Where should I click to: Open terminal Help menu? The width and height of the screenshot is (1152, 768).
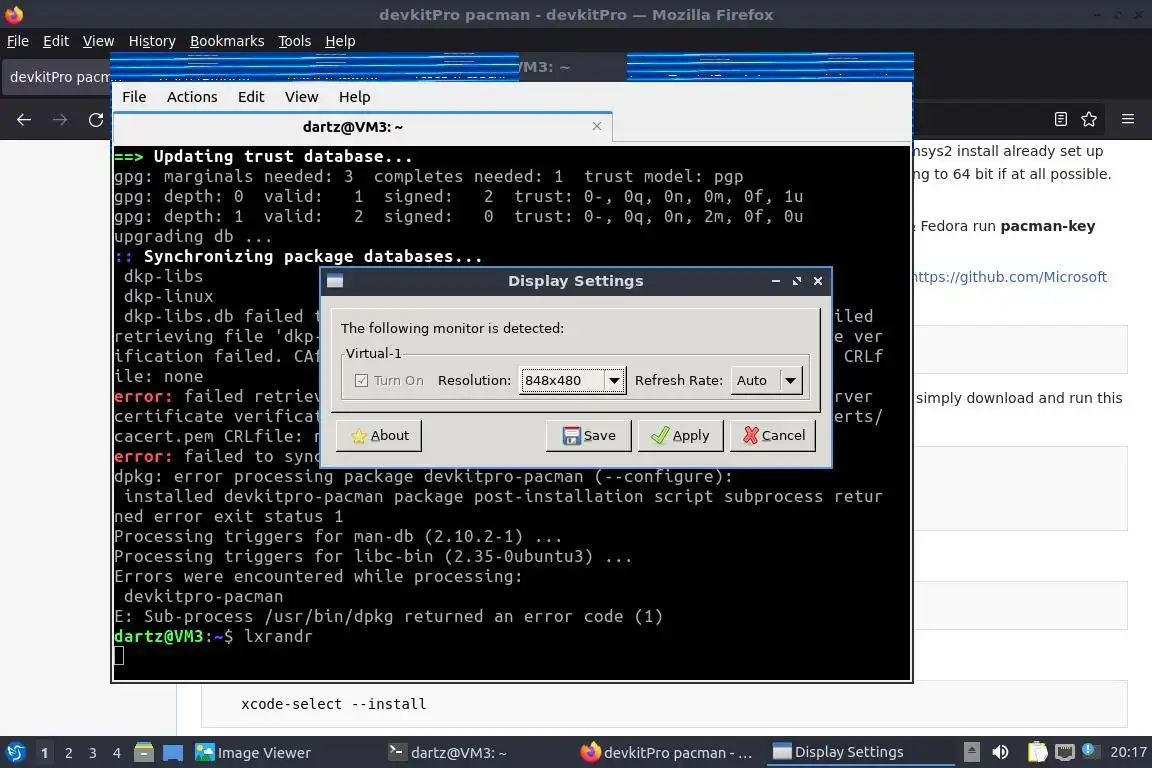(354, 97)
